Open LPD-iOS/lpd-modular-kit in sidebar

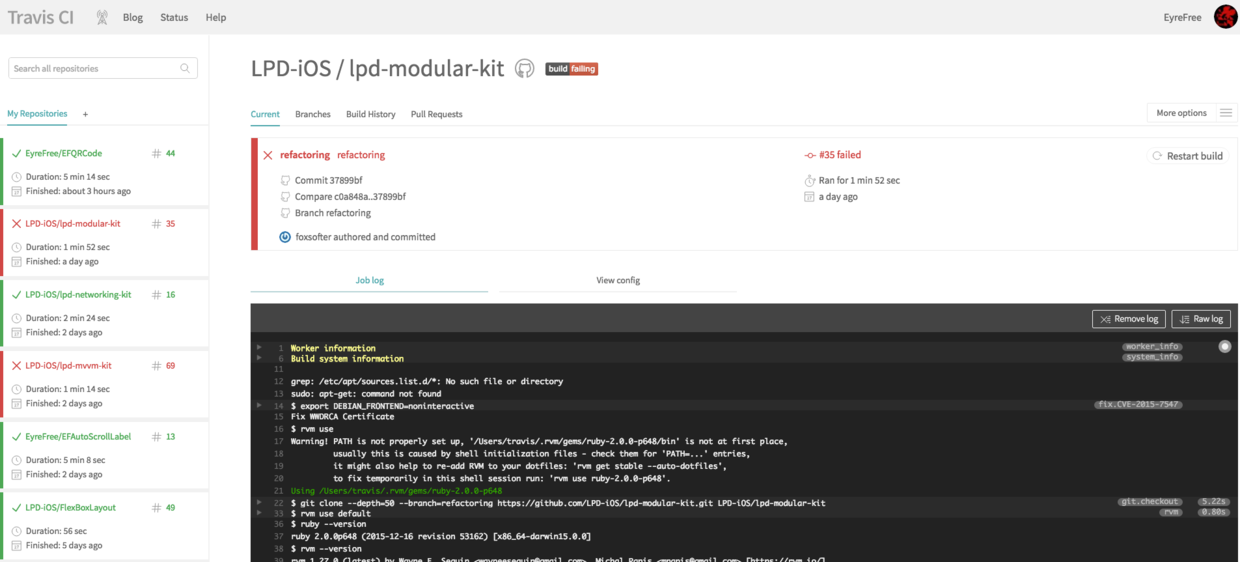72,224
